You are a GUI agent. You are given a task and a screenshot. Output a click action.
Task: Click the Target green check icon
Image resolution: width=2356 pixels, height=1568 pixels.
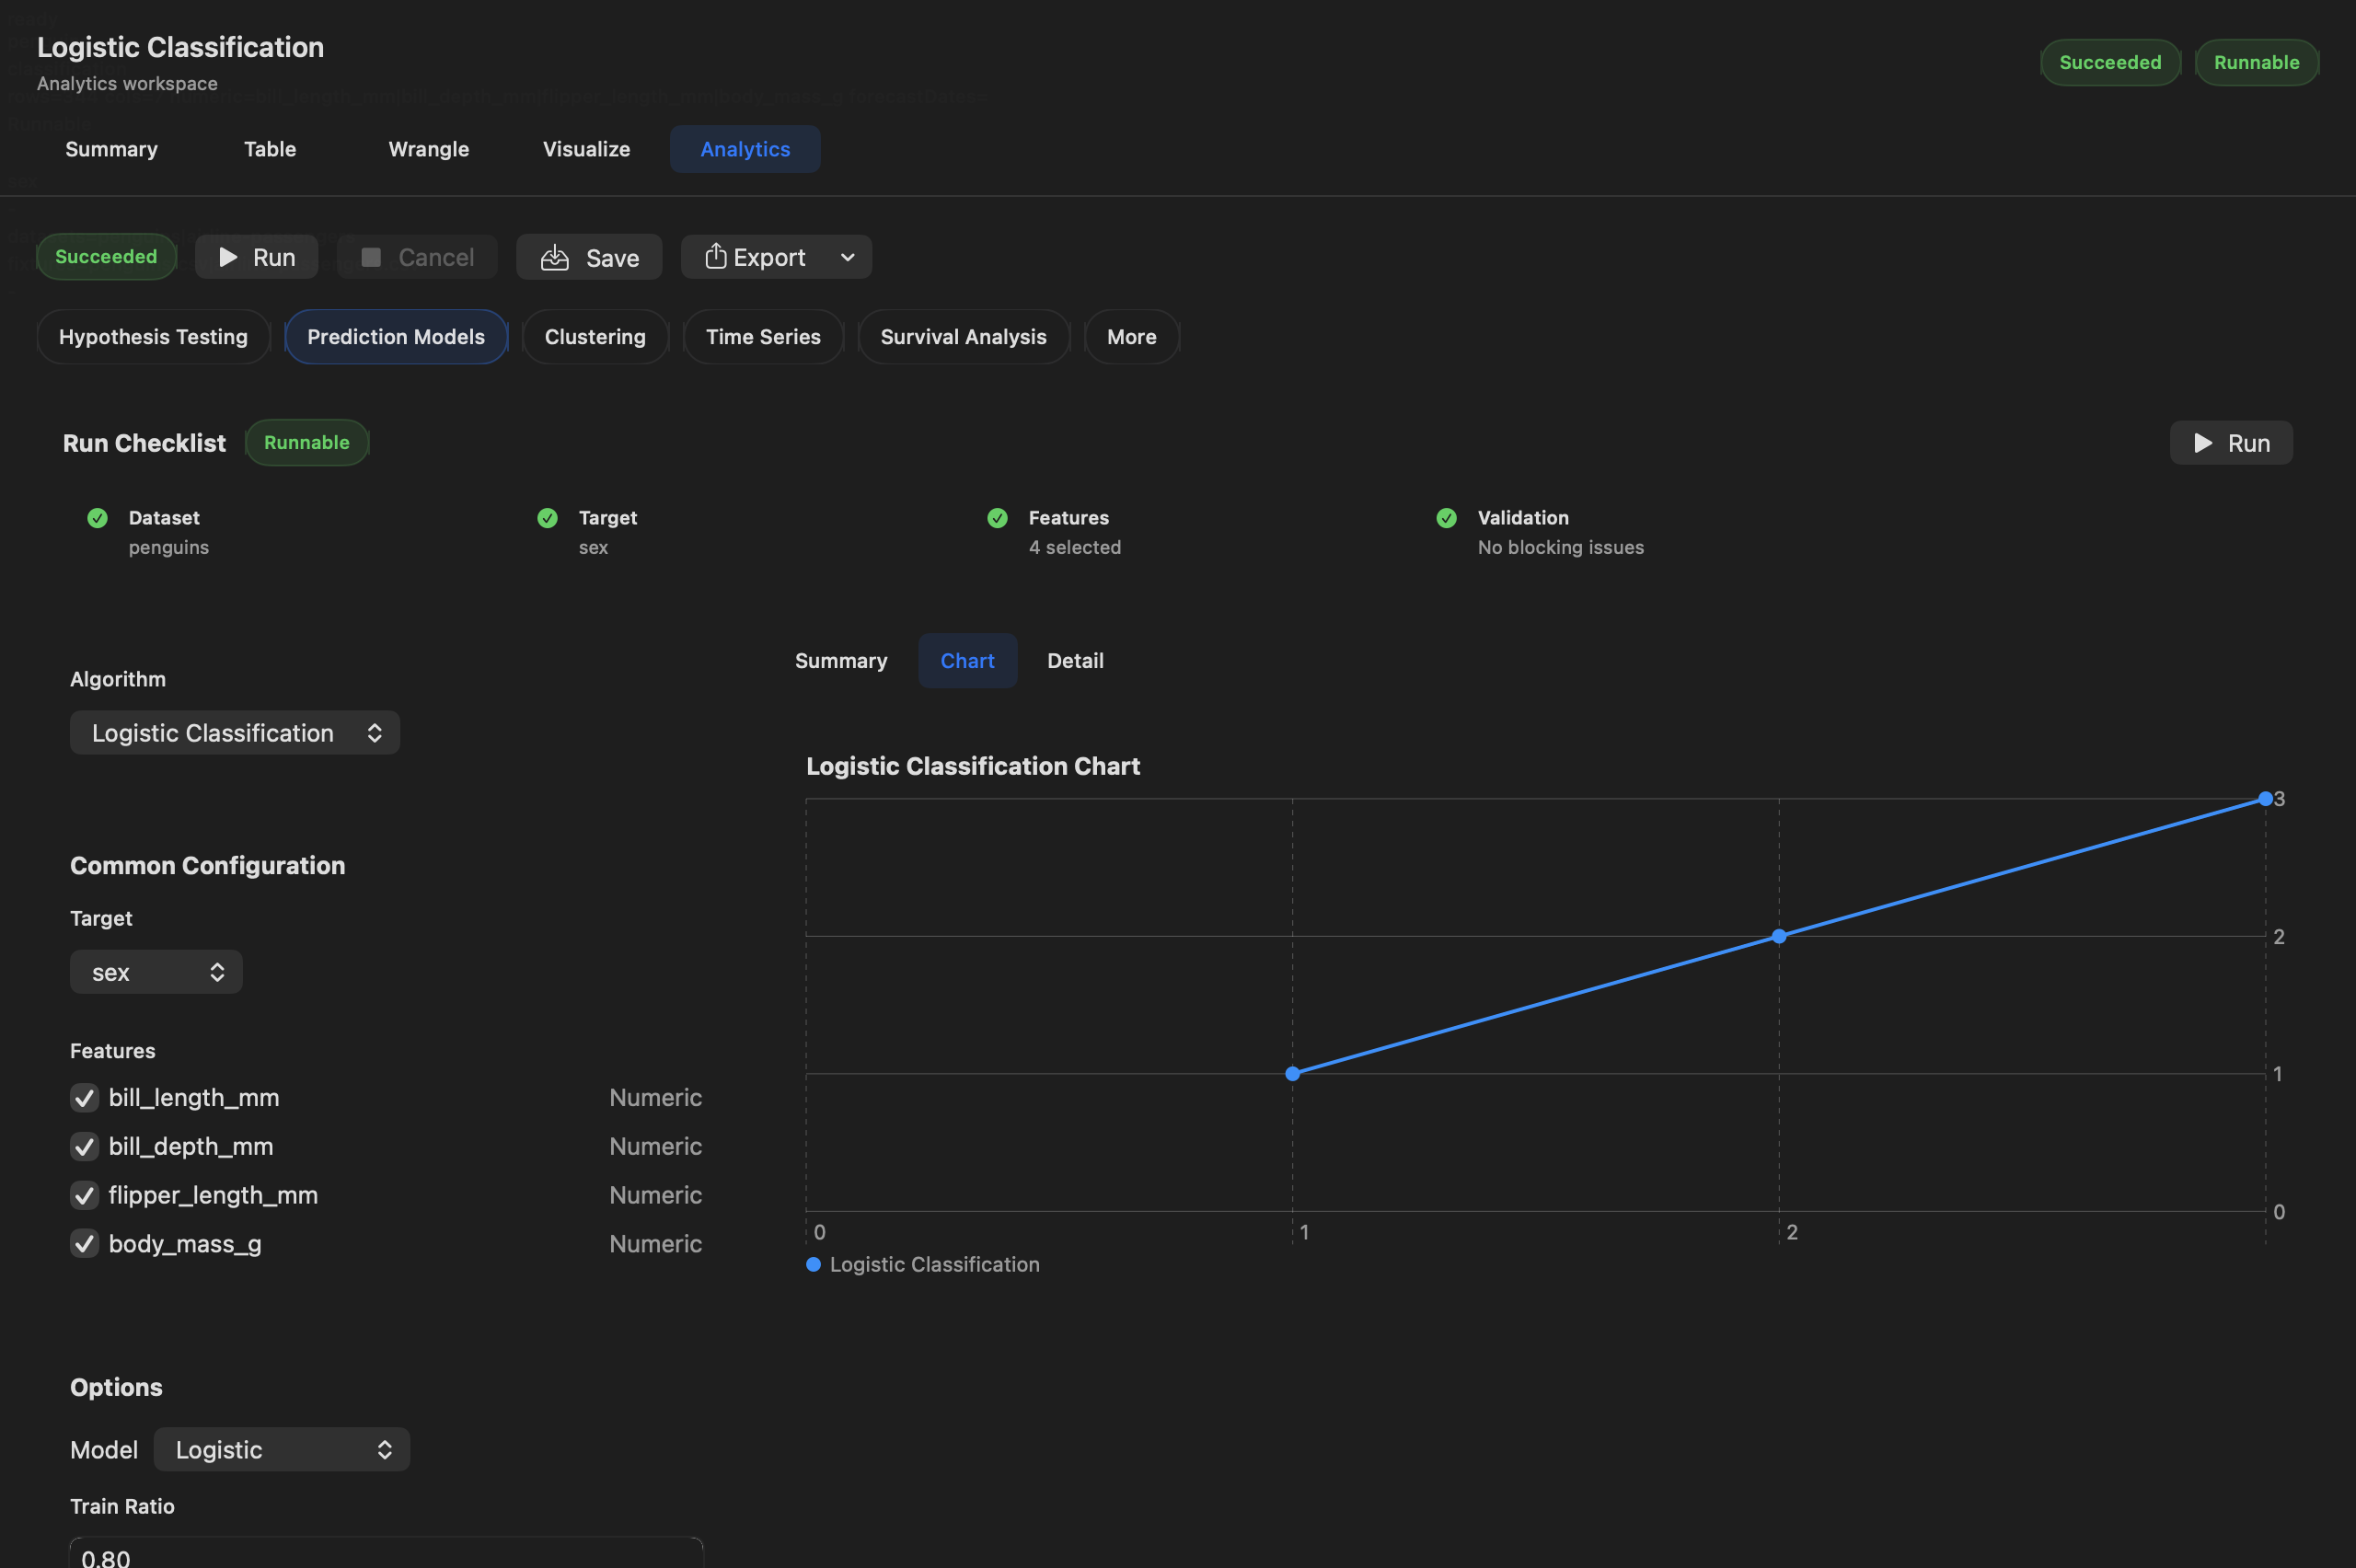point(547,518)
